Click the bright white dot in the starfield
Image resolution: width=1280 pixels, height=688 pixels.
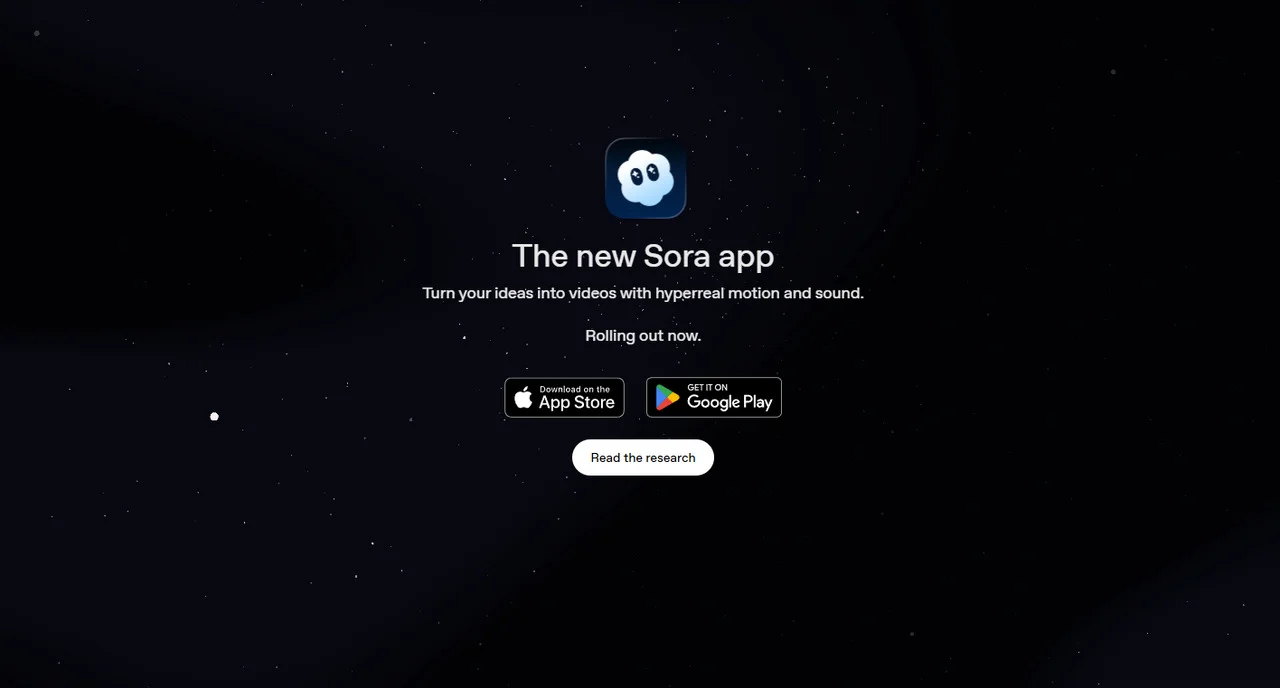pyautogui.click(x=214, y=416)
